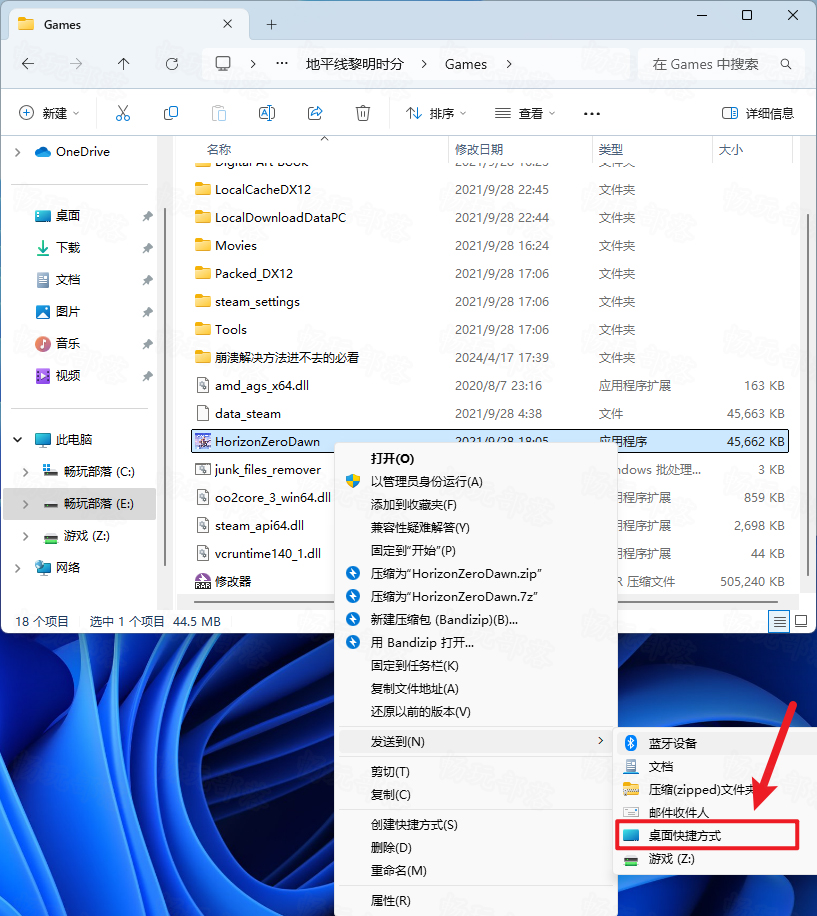Click the Copy icon in toolbar
The width and height of the screenshot is (817, 916).
(171, 113)
